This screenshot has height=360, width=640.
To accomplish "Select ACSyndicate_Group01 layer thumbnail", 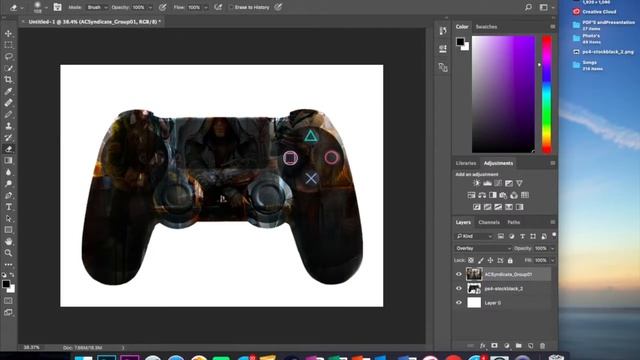I will click(x=474, y=274).
